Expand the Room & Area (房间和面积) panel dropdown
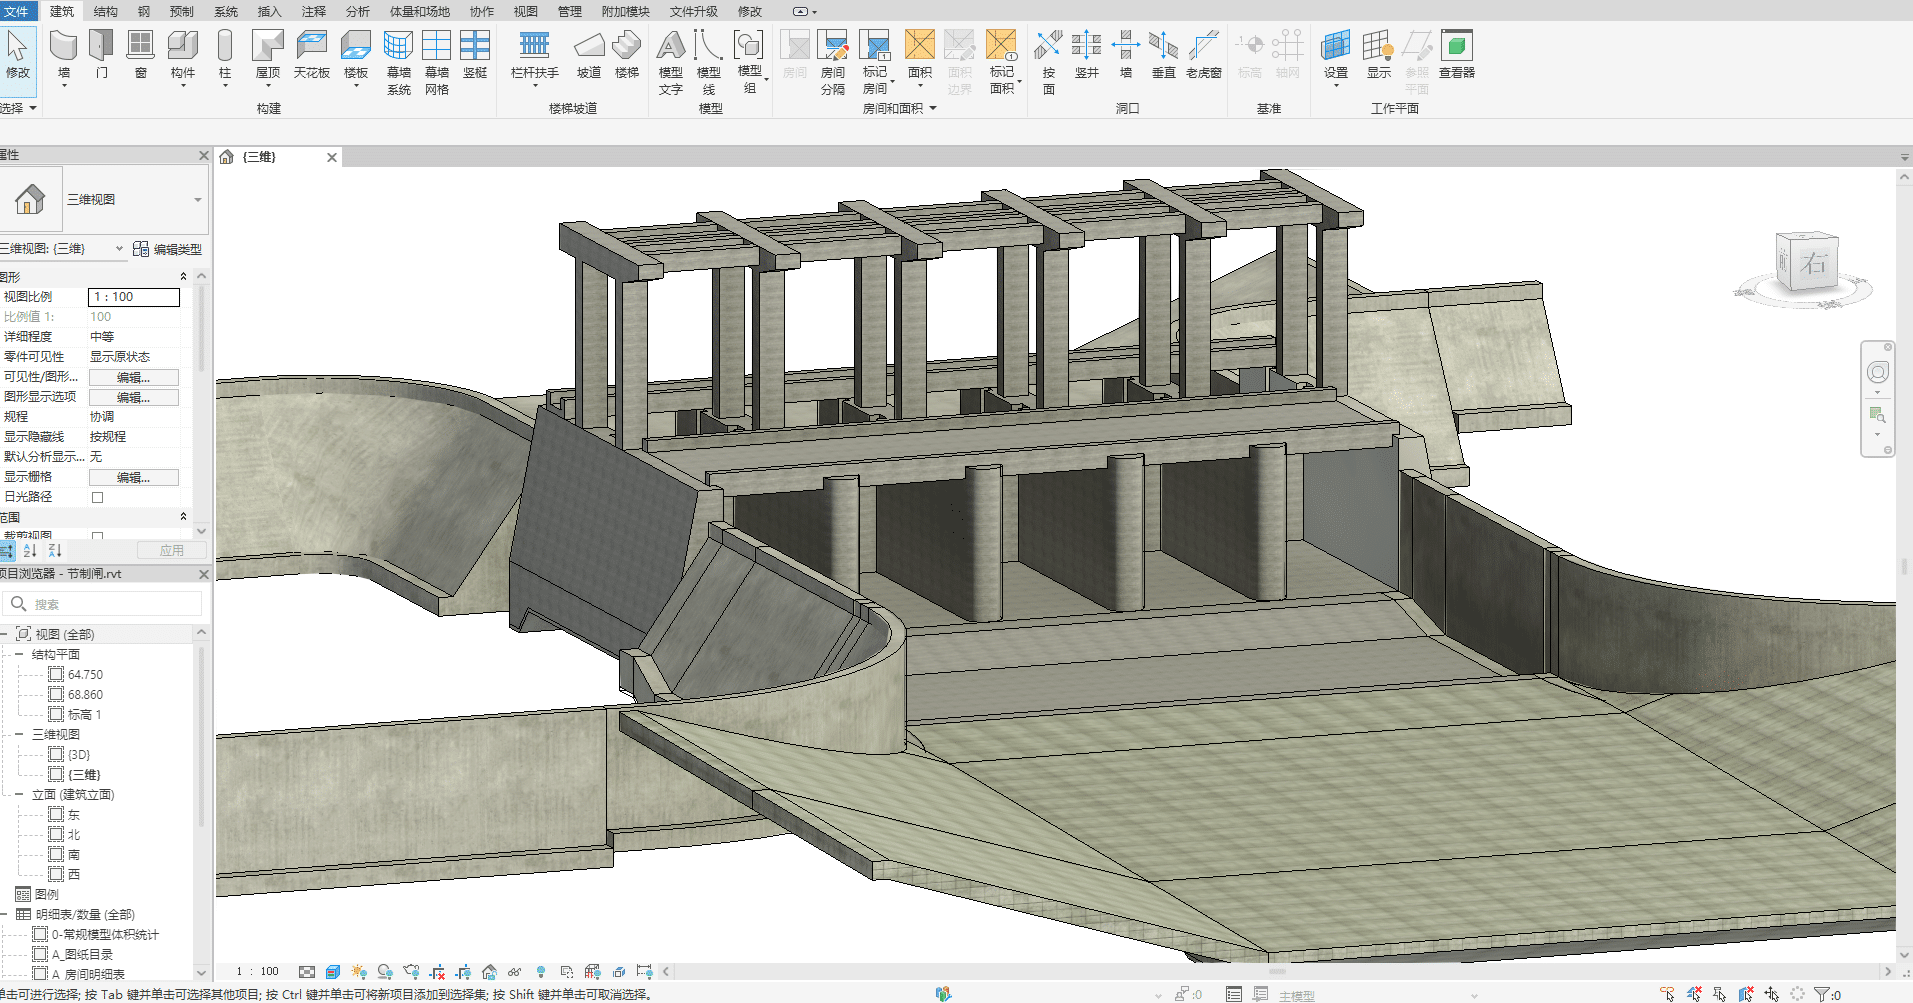The height and width of the screenshot is (1003, 1913). coord(932,108)
